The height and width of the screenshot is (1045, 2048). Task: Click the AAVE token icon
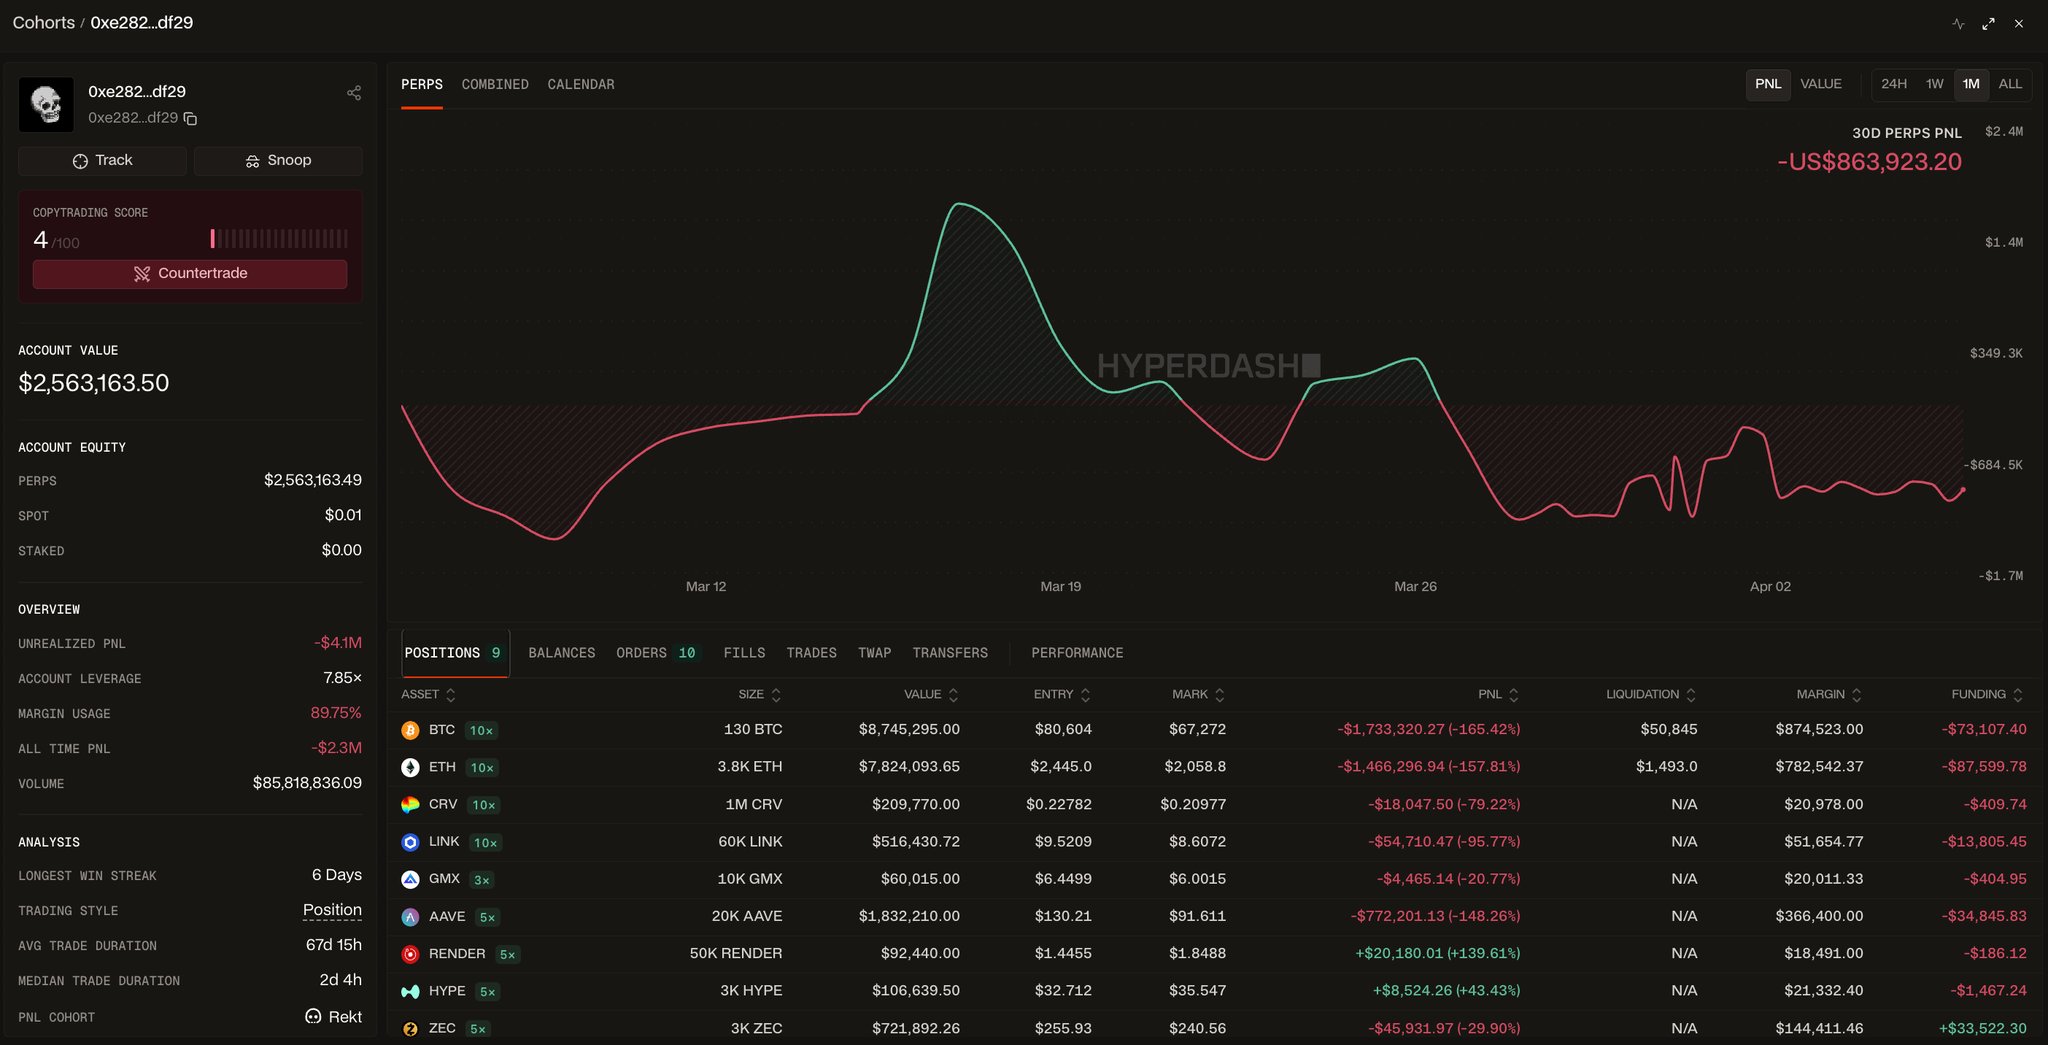pos(410,917)
